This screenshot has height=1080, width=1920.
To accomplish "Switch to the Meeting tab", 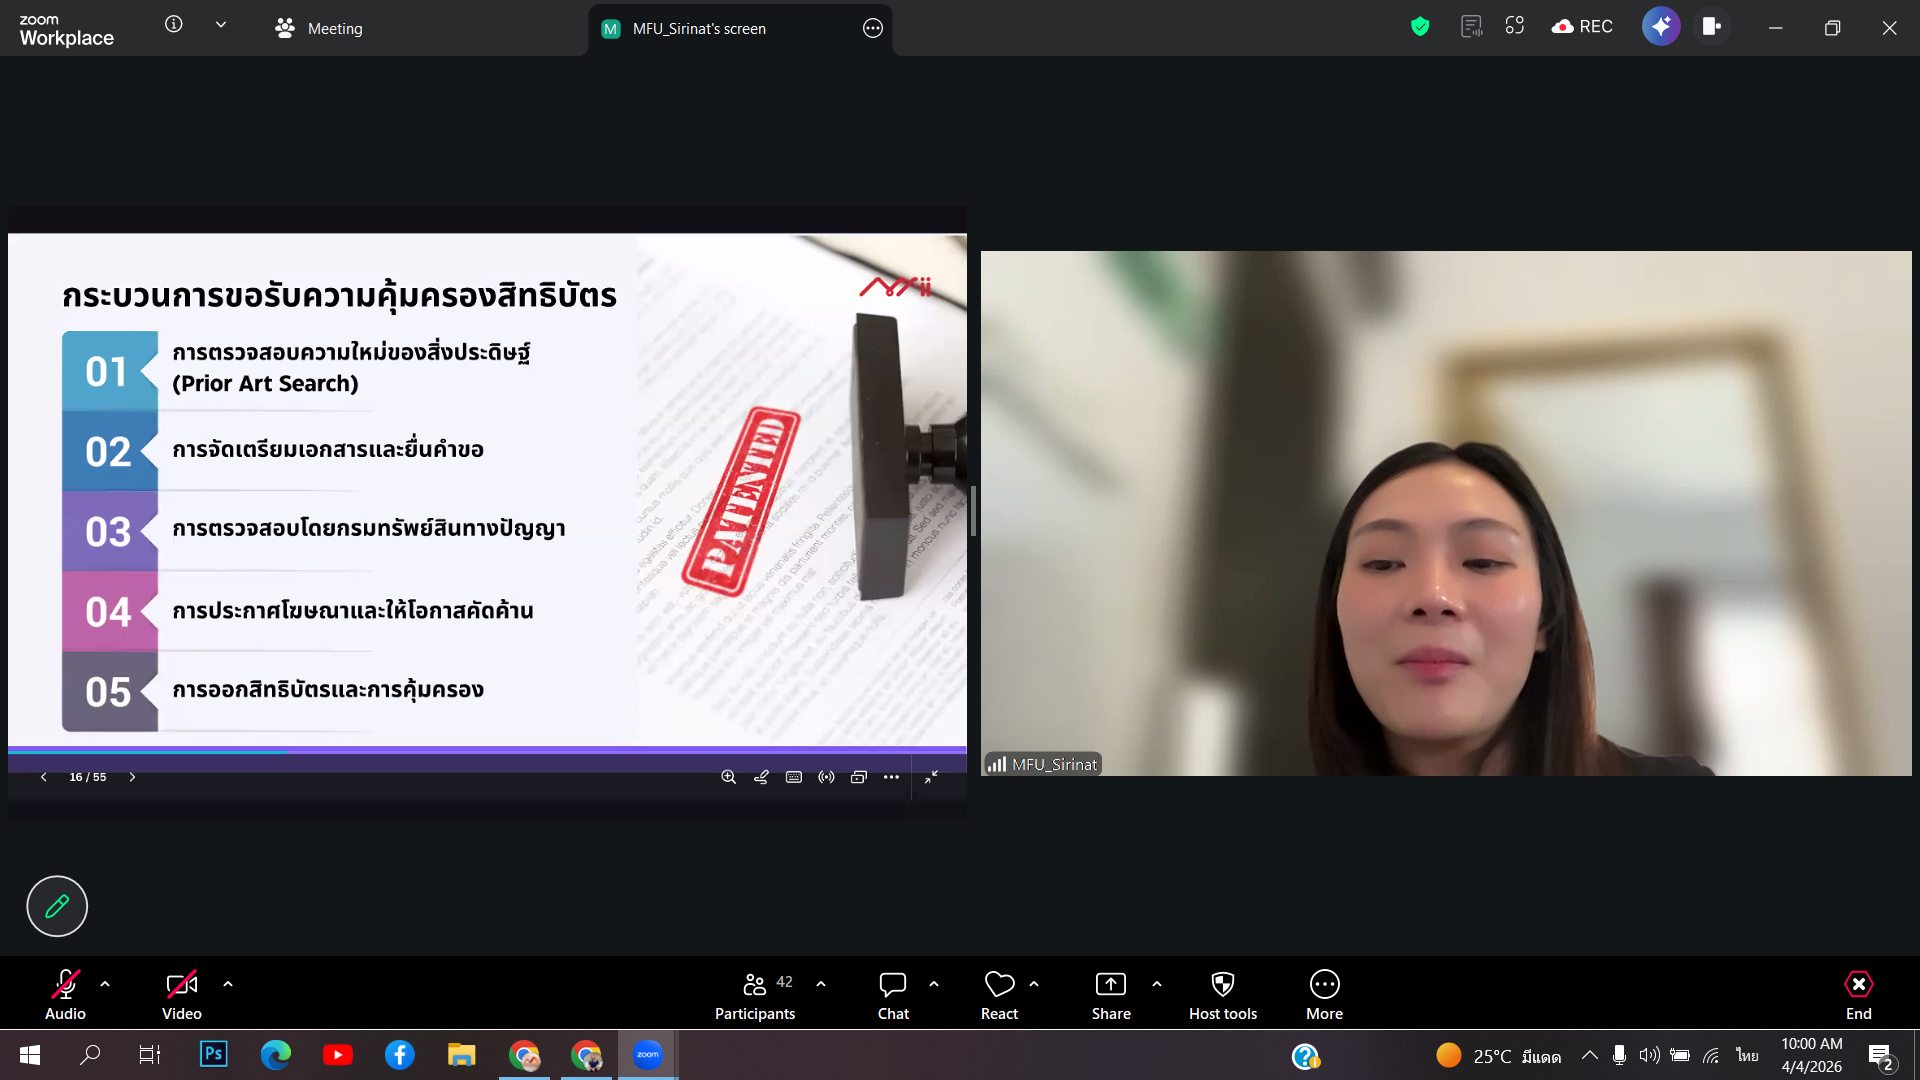I will tap(319, 29).
